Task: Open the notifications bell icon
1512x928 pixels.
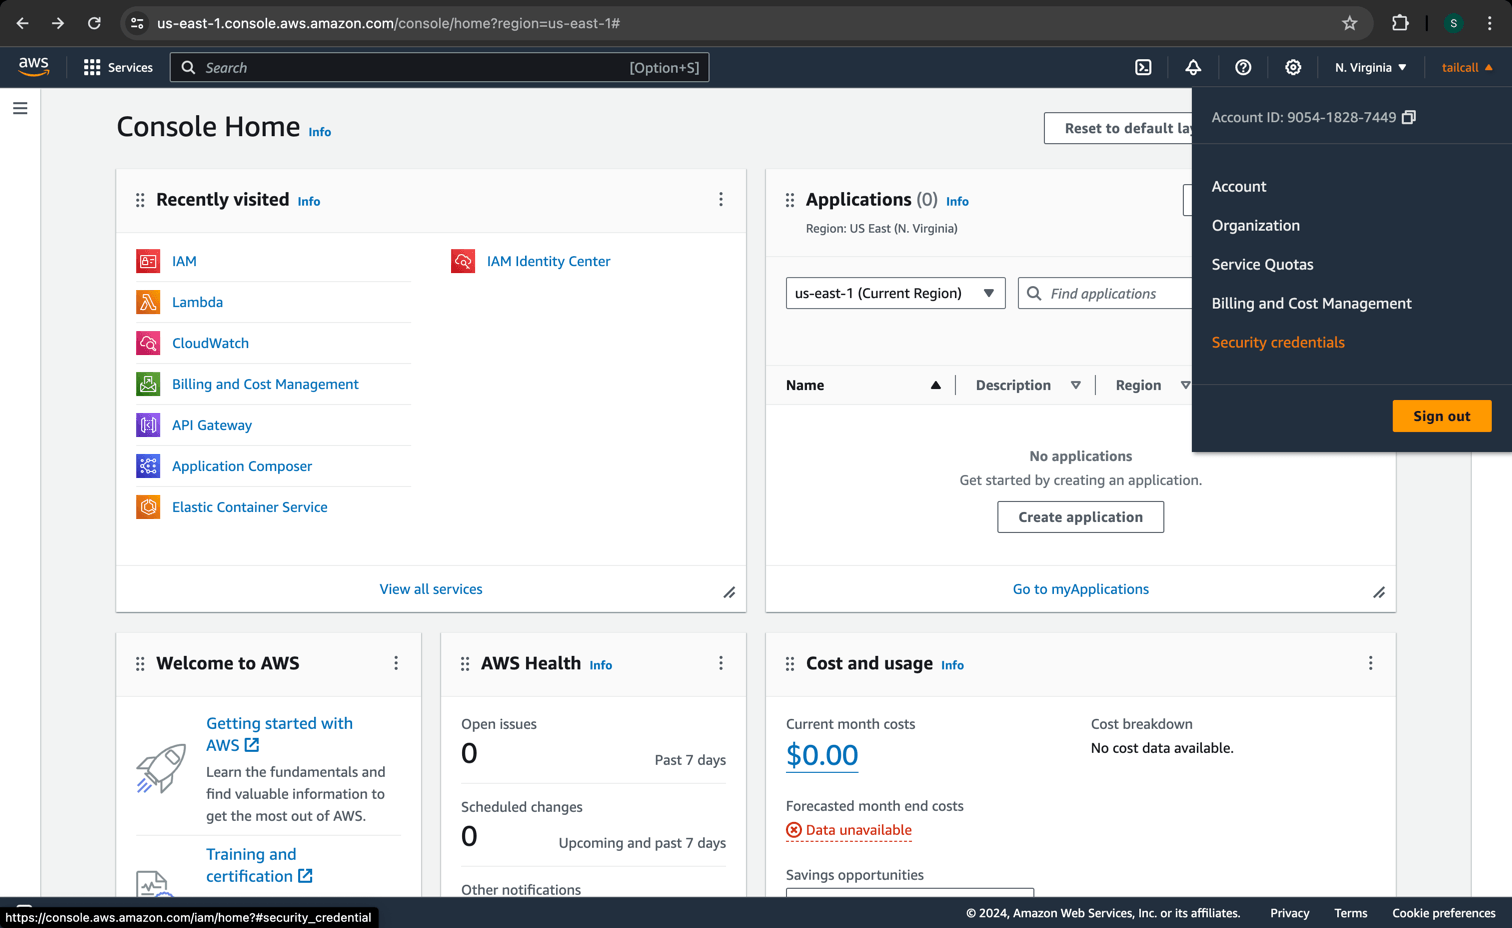Action: (x=1193, y=67)
